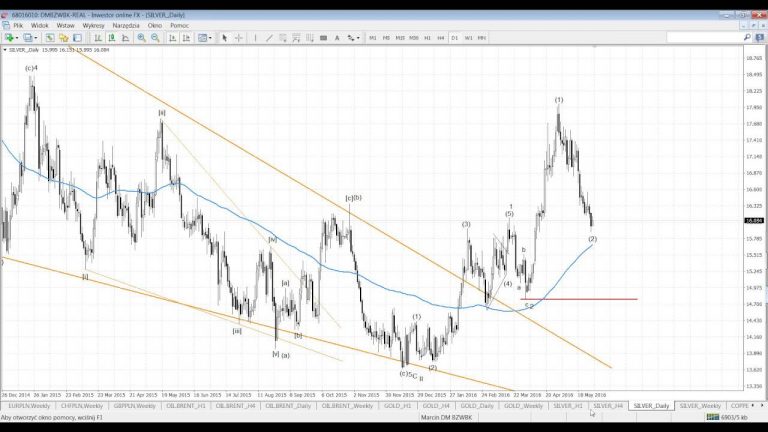Screen dimensions: 768x432
Task: Switch chart to candlestick mode
Action: pyautogui.click(x=112, y=38)
